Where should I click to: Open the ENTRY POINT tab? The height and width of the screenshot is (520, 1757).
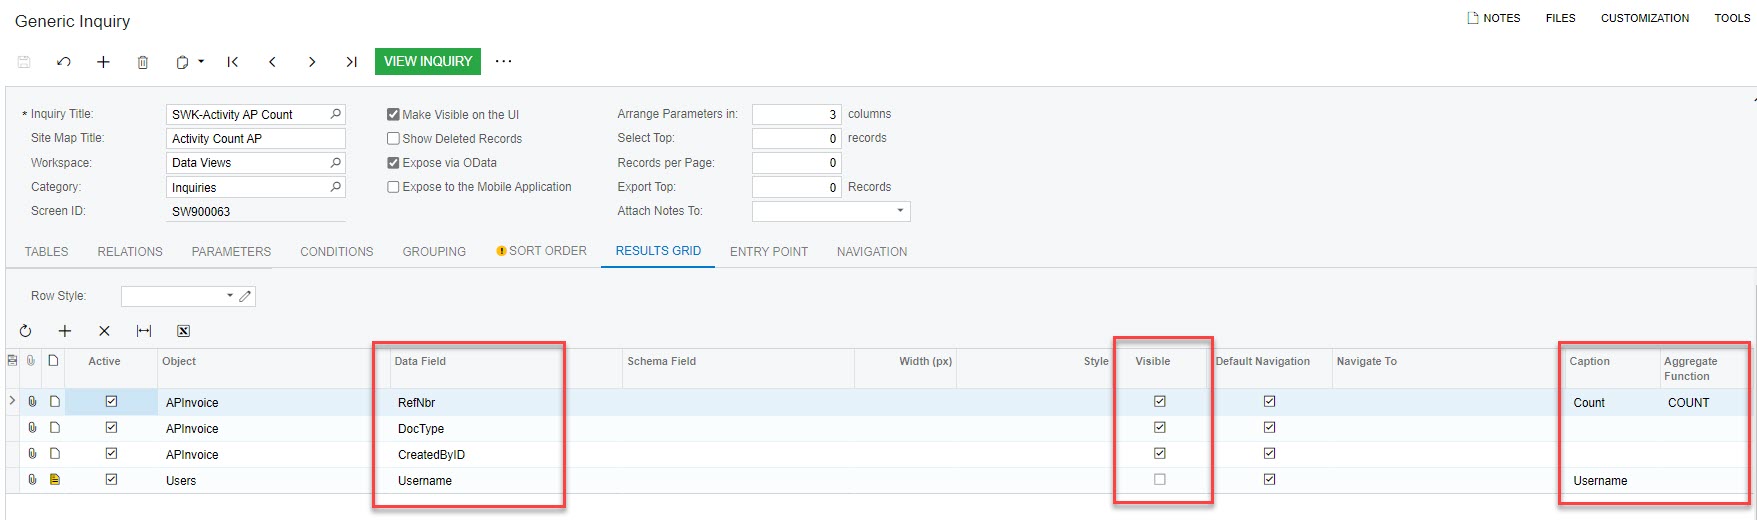[x=769, y=252]
